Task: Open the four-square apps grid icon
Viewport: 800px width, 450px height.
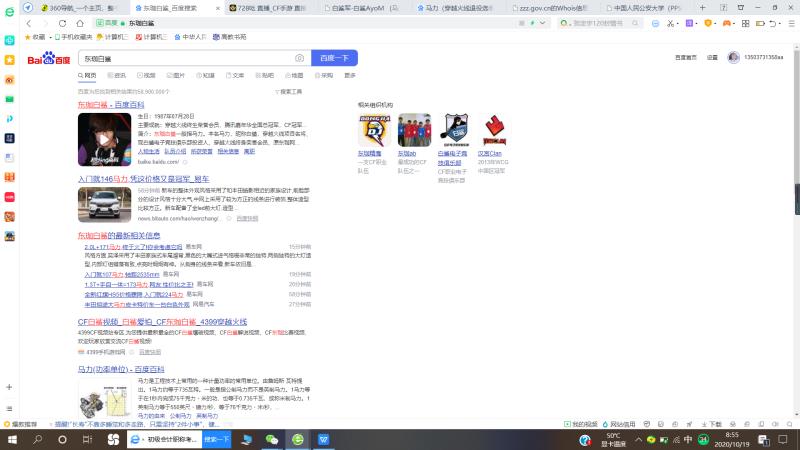Action: point(745,23)
